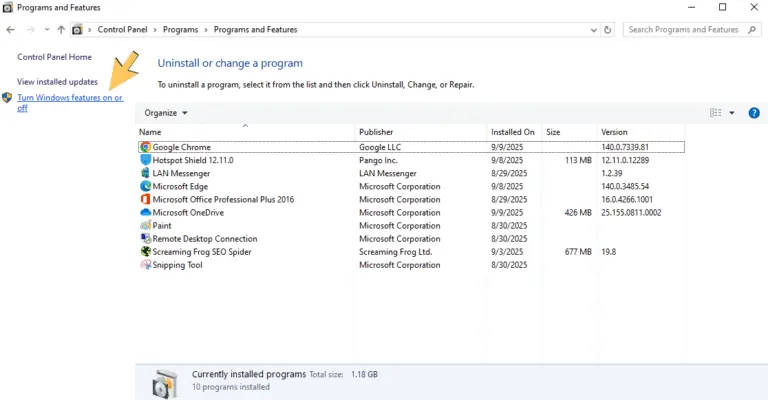Expand the address bar history dropdown
The height and width of the screenshot is (400, 768).
[594, 30]
